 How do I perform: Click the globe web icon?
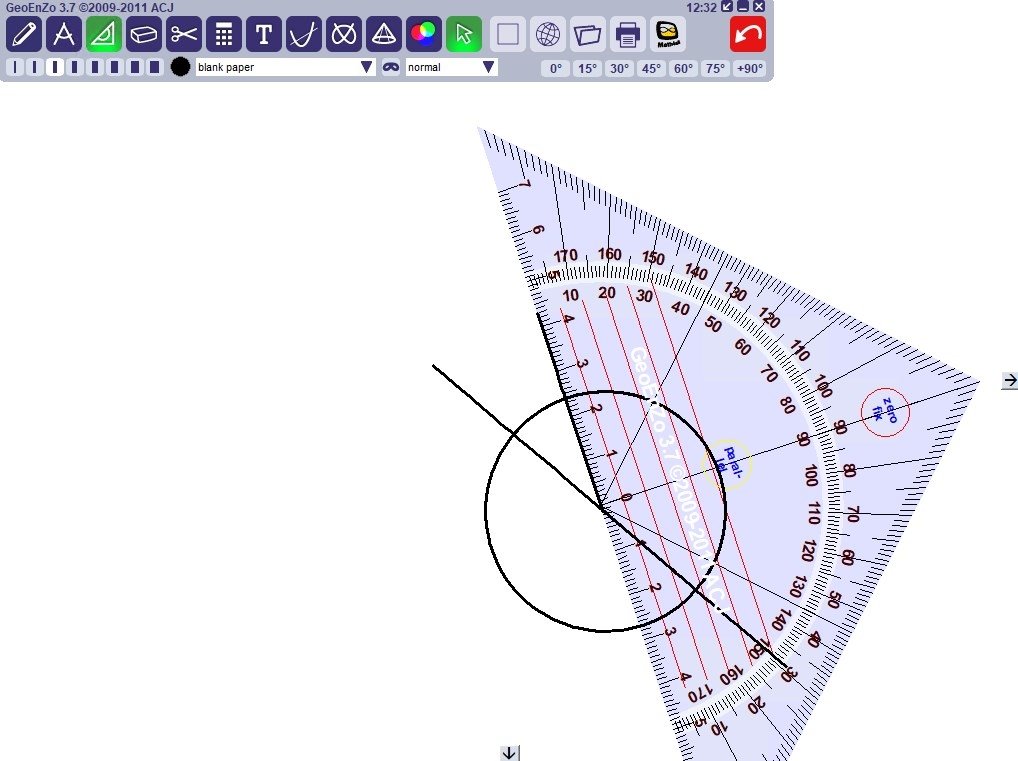coord(548,34)
